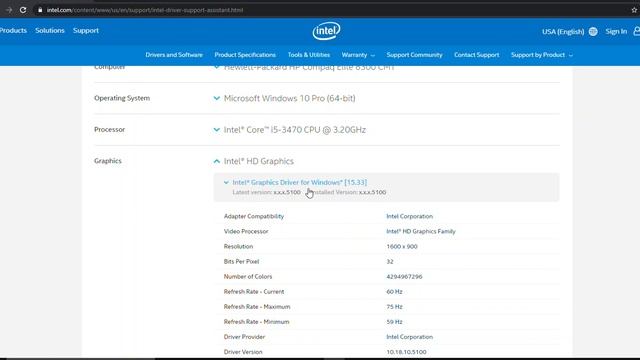Screen dimensions: 640x360
Task: Click the browser forward arrow
Action: pos(9,10)
